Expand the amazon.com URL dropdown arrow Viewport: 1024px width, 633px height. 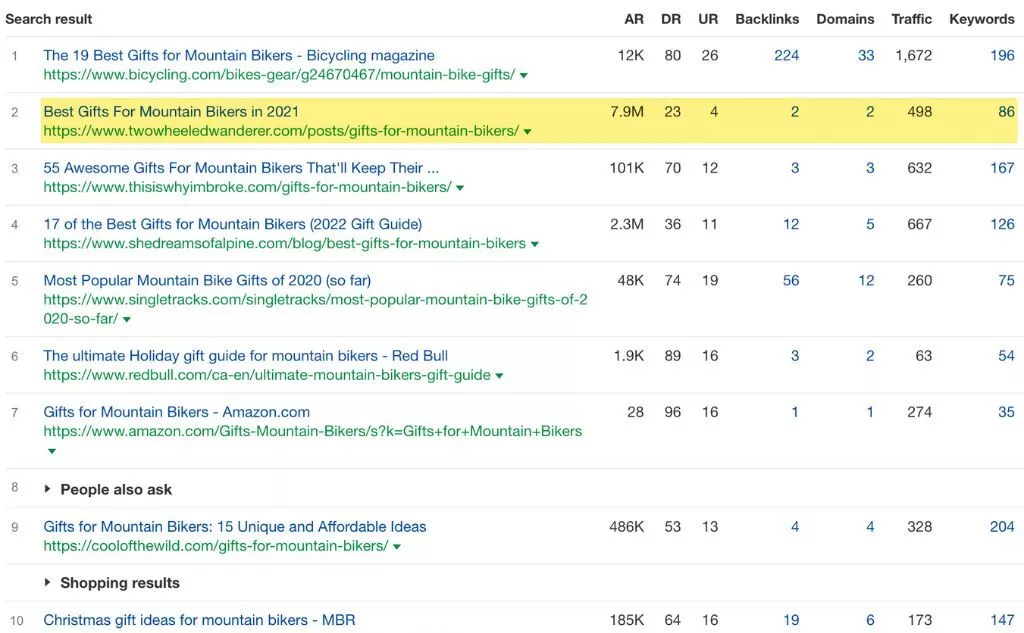tap(51, 451)
